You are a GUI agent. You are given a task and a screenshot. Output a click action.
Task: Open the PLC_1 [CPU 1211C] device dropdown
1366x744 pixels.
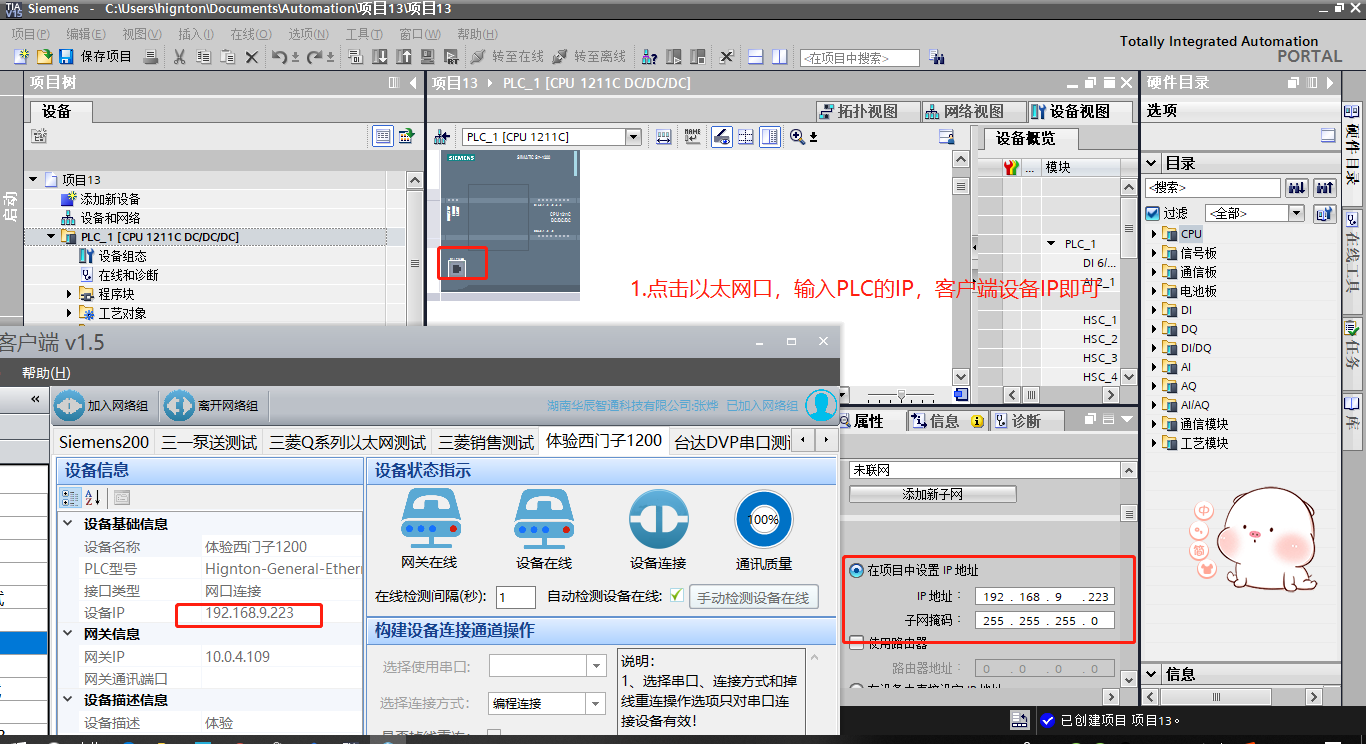[x=633, y=137]
